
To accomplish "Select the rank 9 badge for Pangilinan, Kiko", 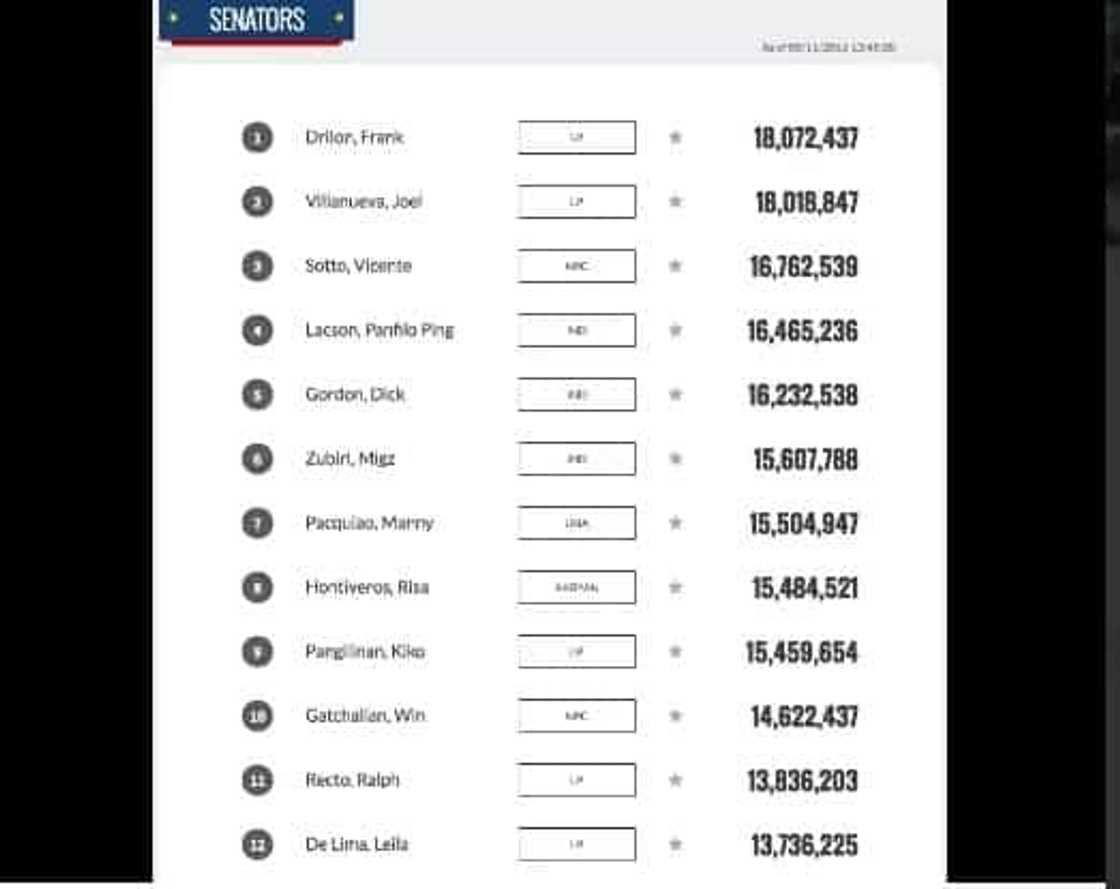I will pyautogui.click(x=257, y=651).
